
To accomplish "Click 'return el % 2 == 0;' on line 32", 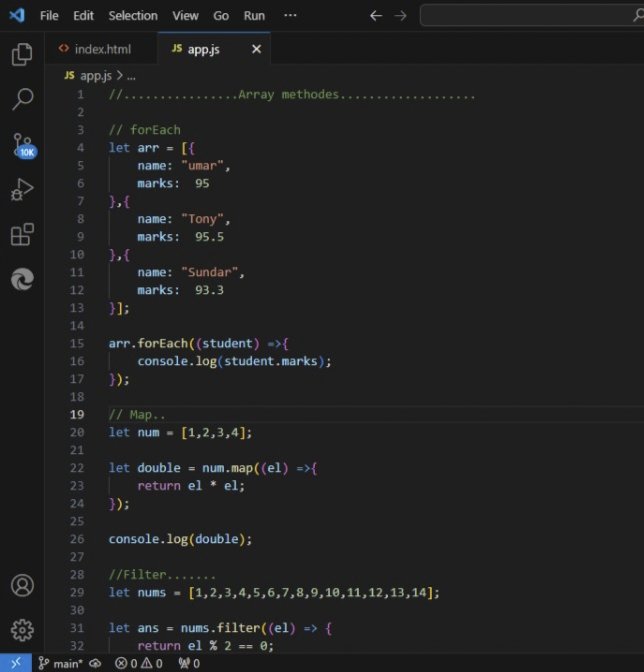I will pyautogui.click(x=205, y=646).
